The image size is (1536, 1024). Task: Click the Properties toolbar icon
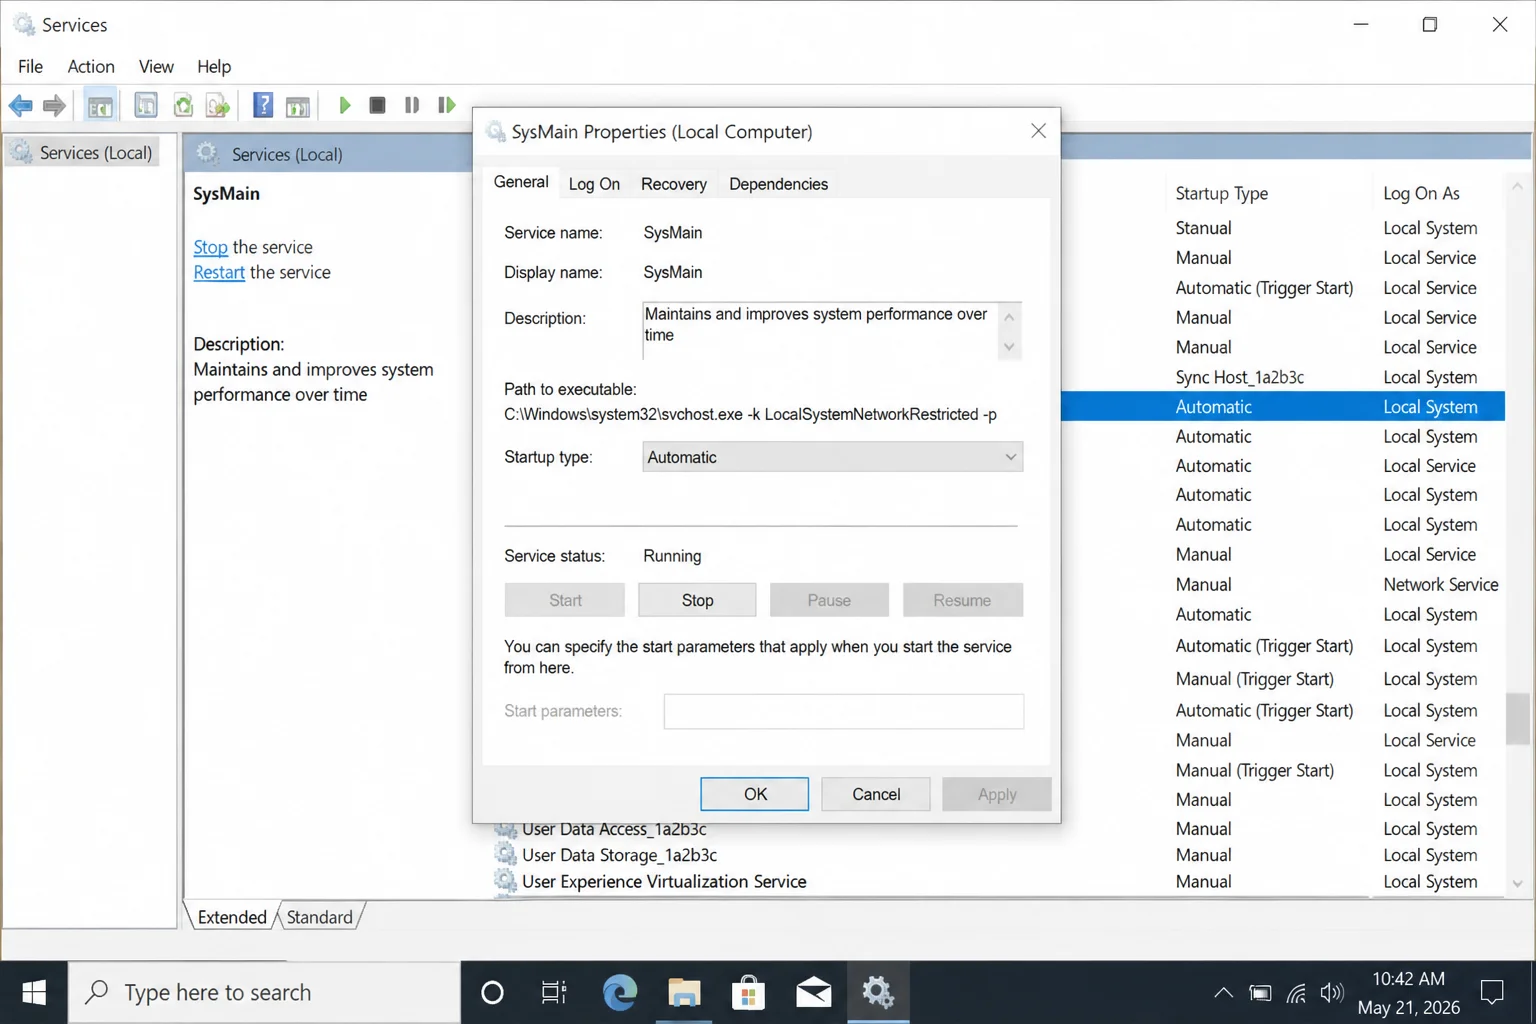click(146, 105)
